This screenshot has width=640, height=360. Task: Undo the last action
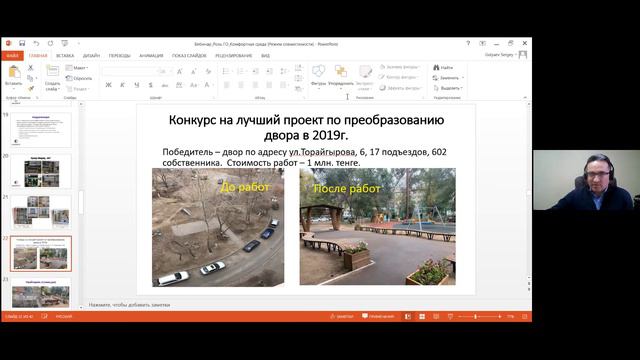click(36, 43)
